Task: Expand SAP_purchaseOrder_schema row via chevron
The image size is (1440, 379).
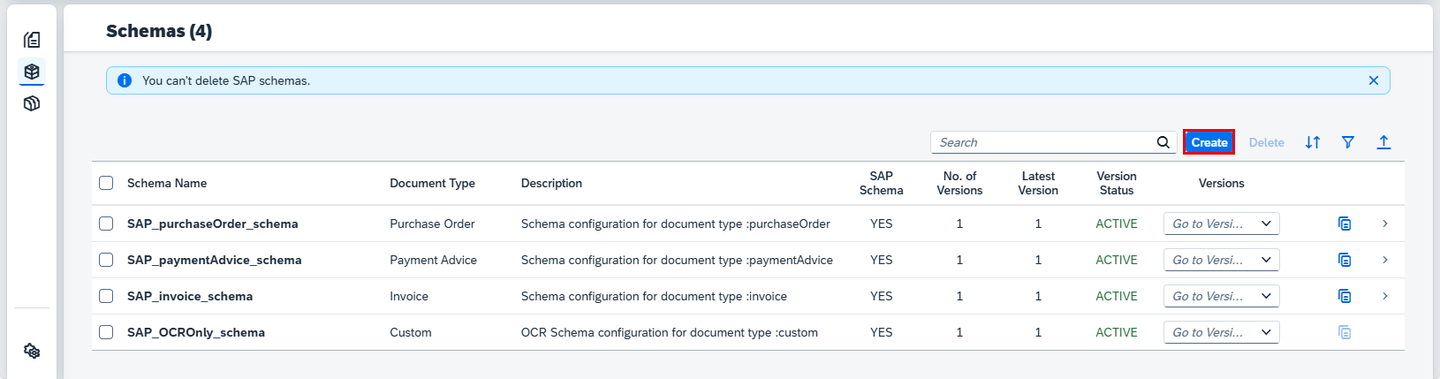Action: pos(1385,224)
